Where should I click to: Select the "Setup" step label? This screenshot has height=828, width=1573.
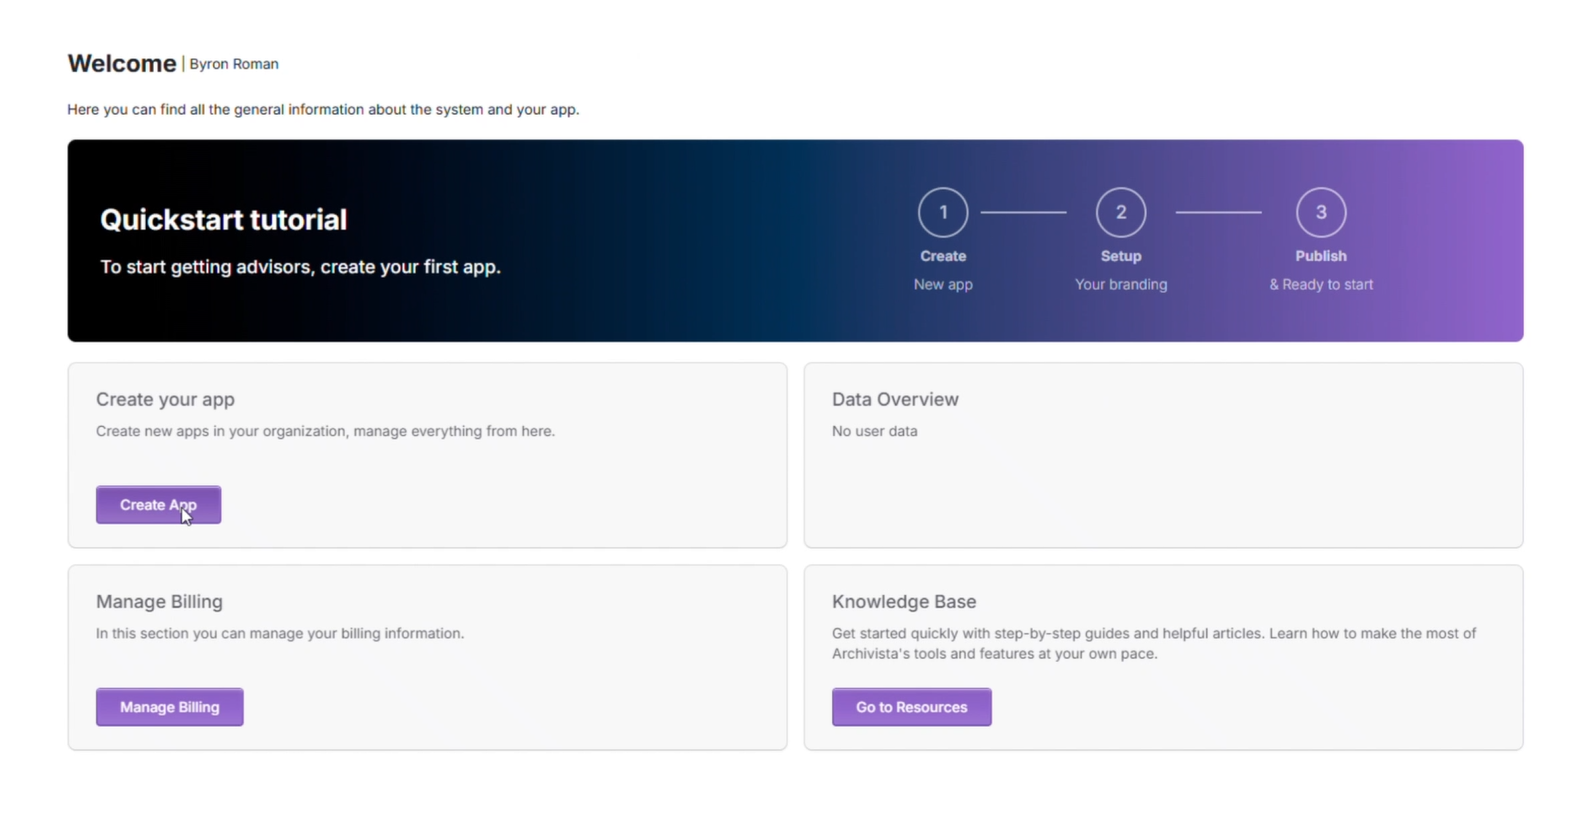(1120, 256)
